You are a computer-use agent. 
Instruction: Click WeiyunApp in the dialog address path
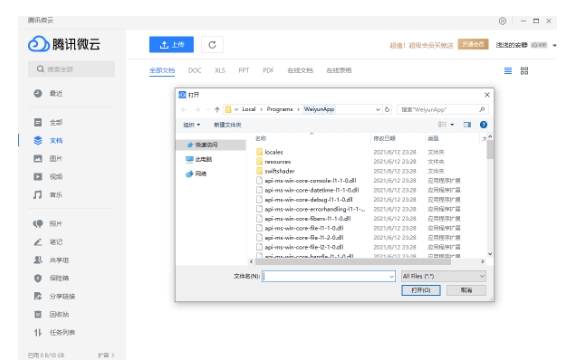(319, 109)
